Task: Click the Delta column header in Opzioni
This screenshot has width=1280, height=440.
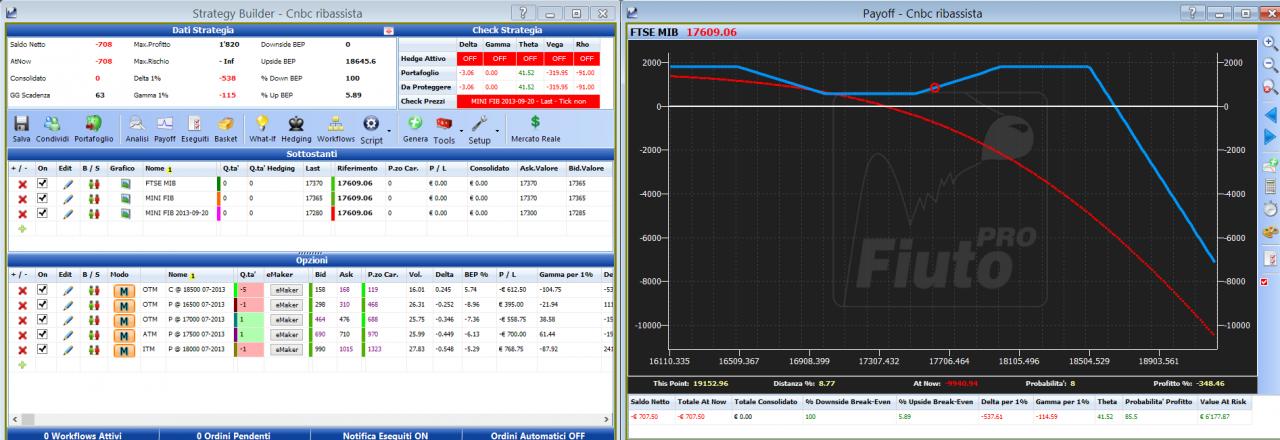Action: (x=446, y=274)
